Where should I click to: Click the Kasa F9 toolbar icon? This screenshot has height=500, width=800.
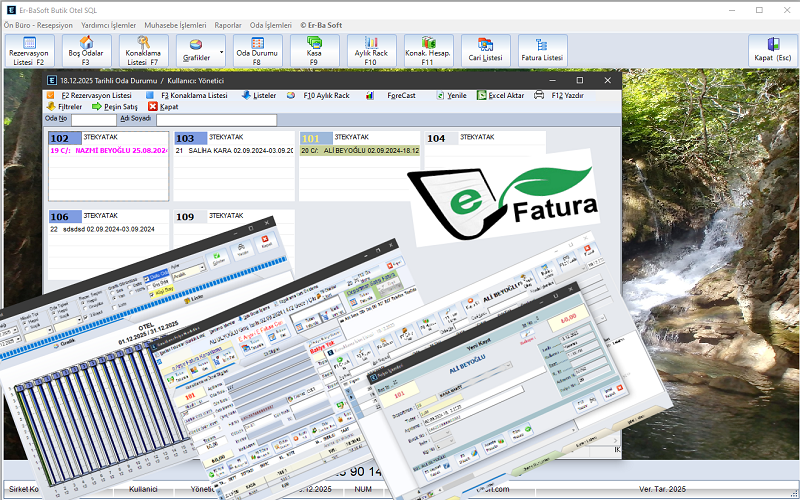pos(314,49)
